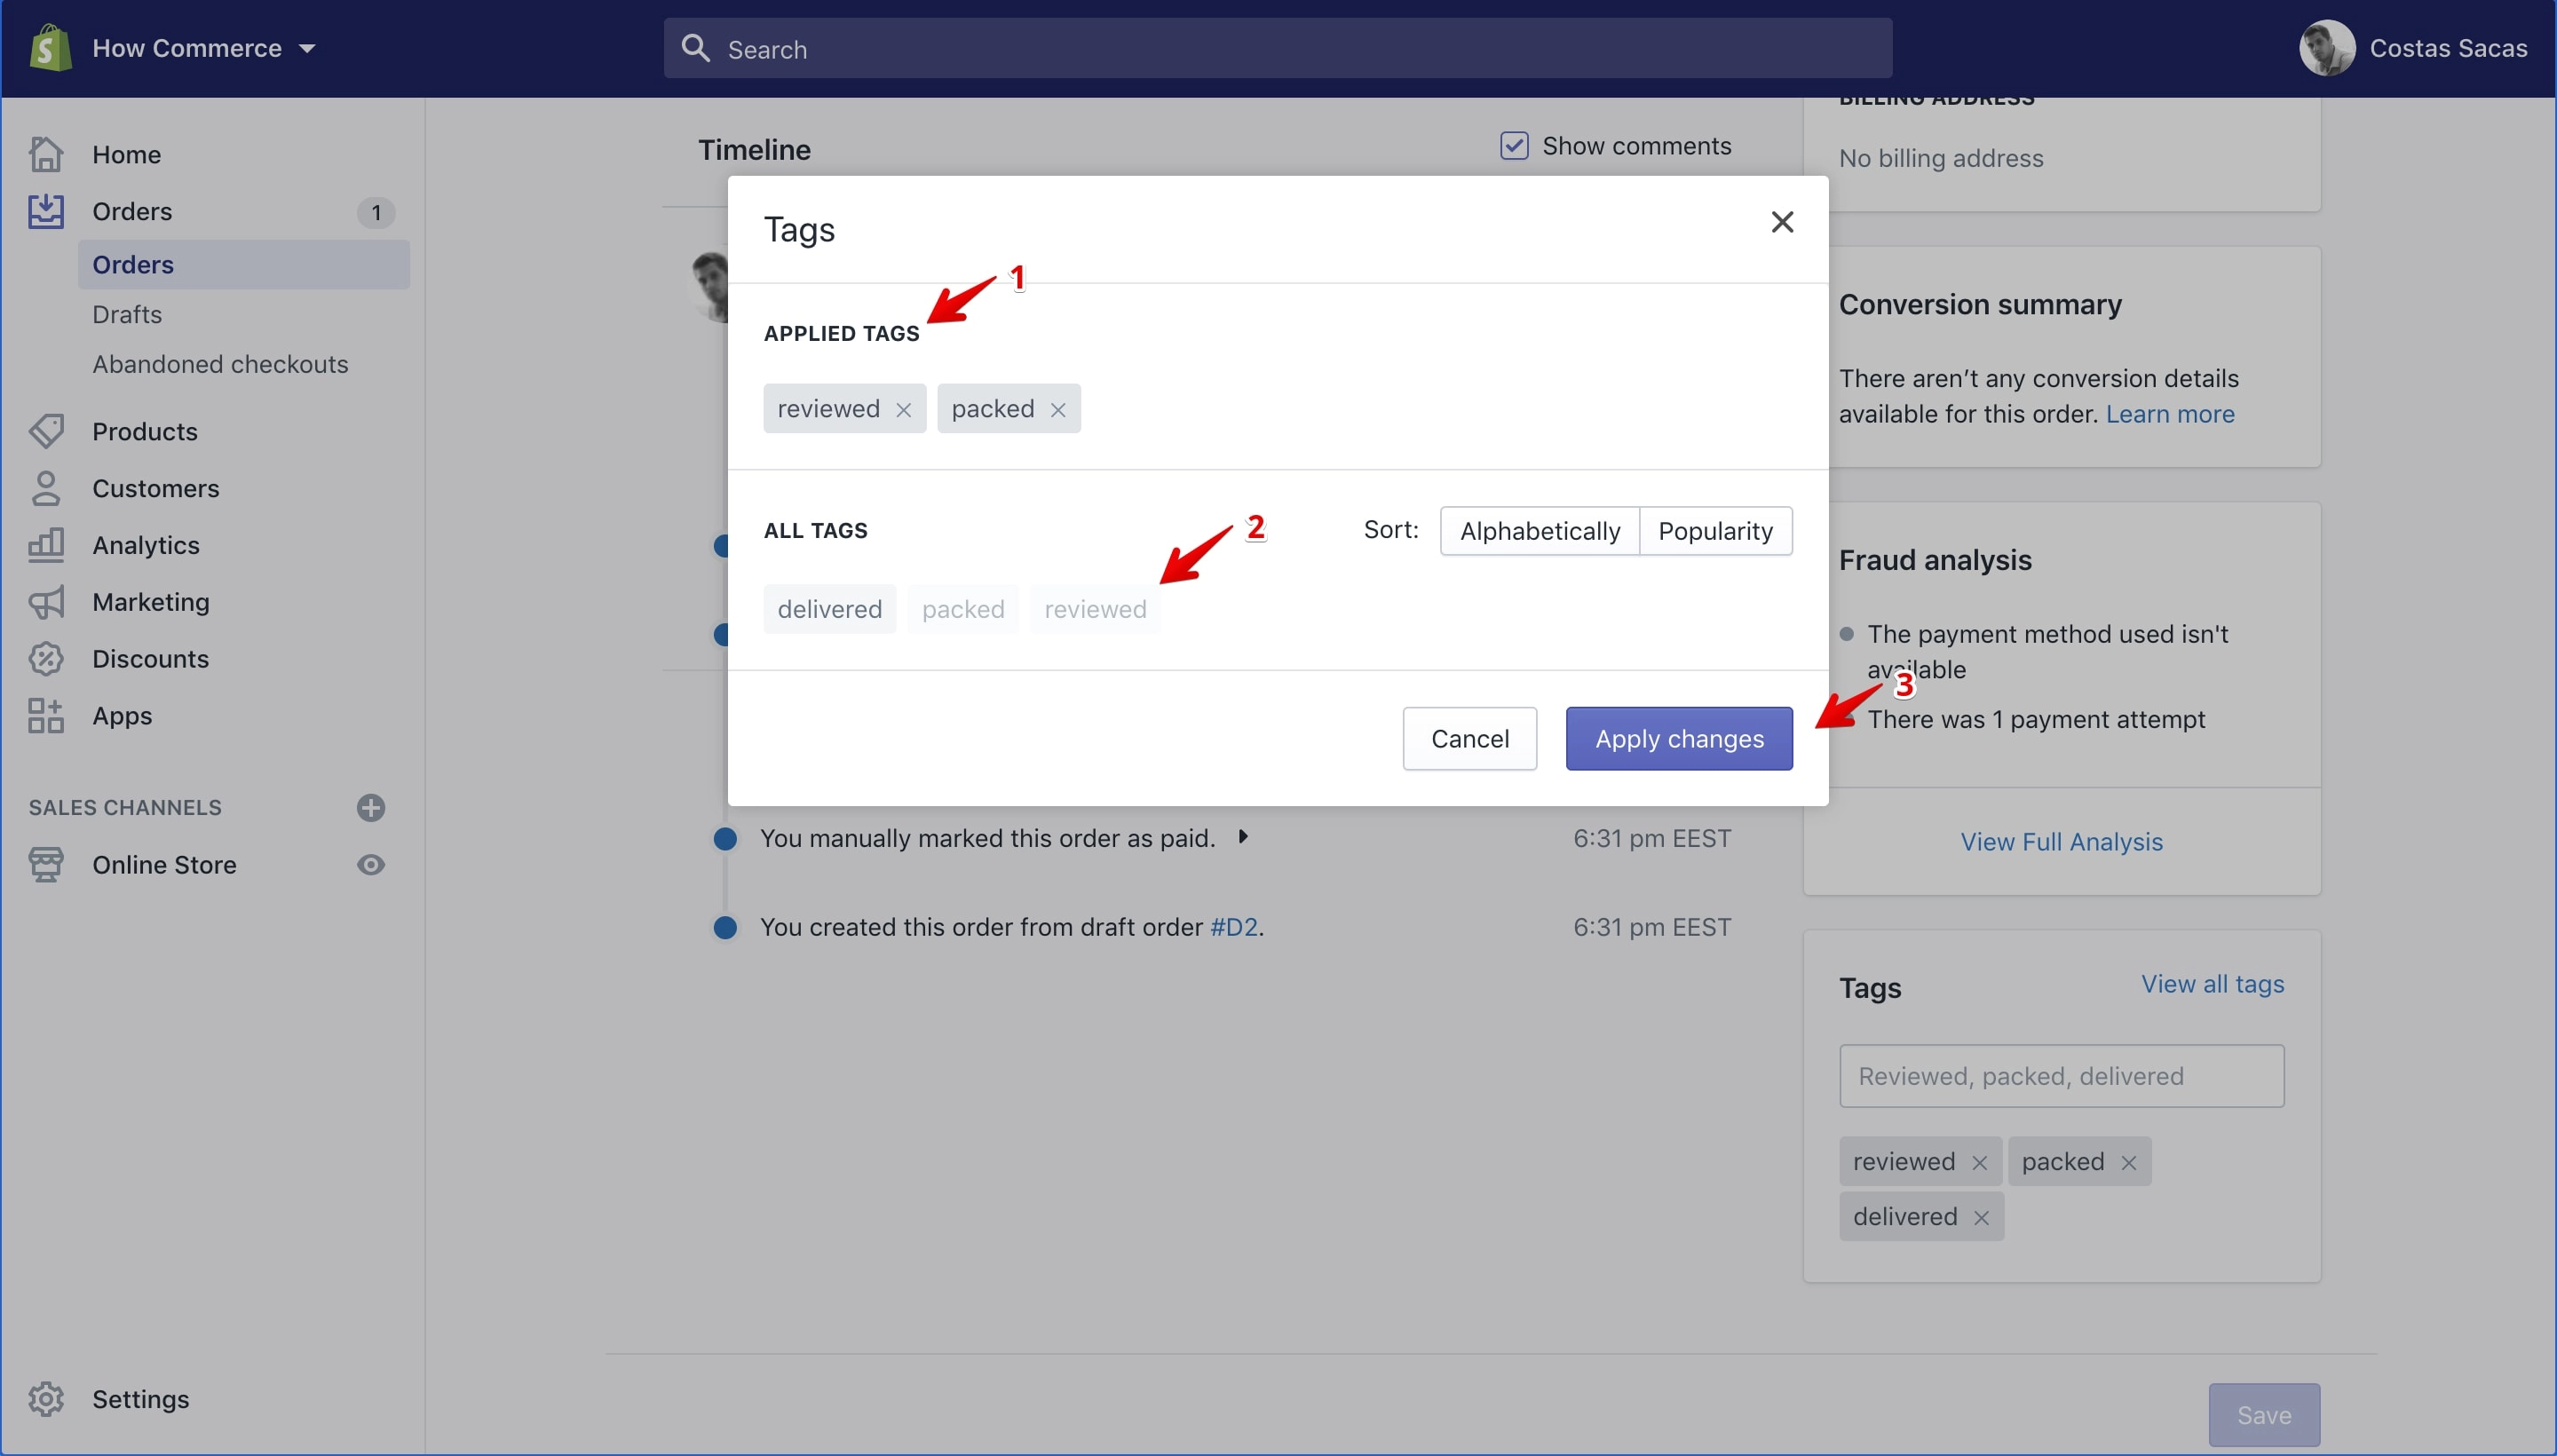Image resolution: width=2557 pixels, height=1456 pixels.
Task: Click the Products tag icon
Action: pos(46,431)
